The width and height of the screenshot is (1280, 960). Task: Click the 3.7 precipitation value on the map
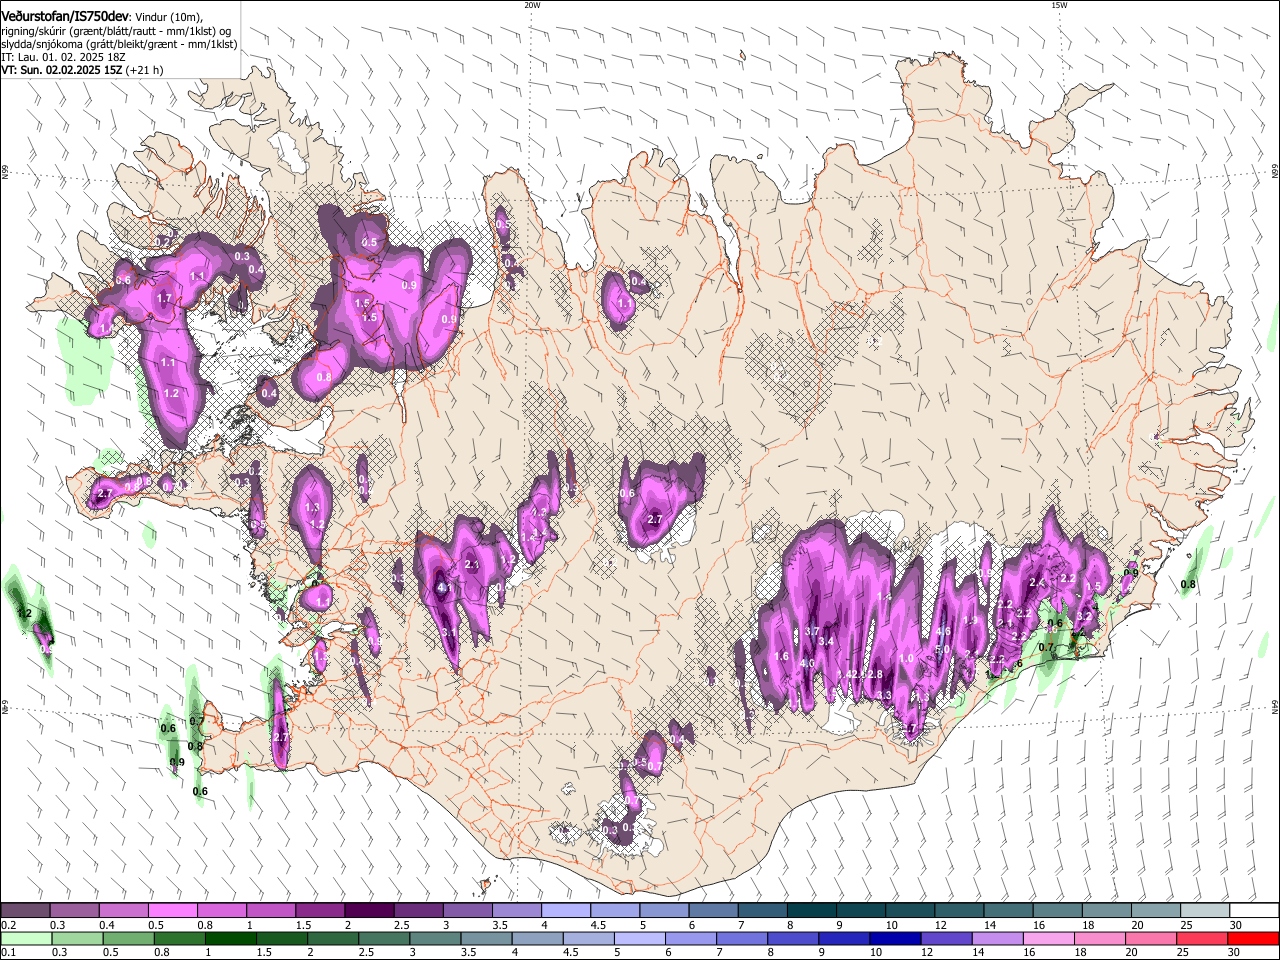click(x=812, y=631)
